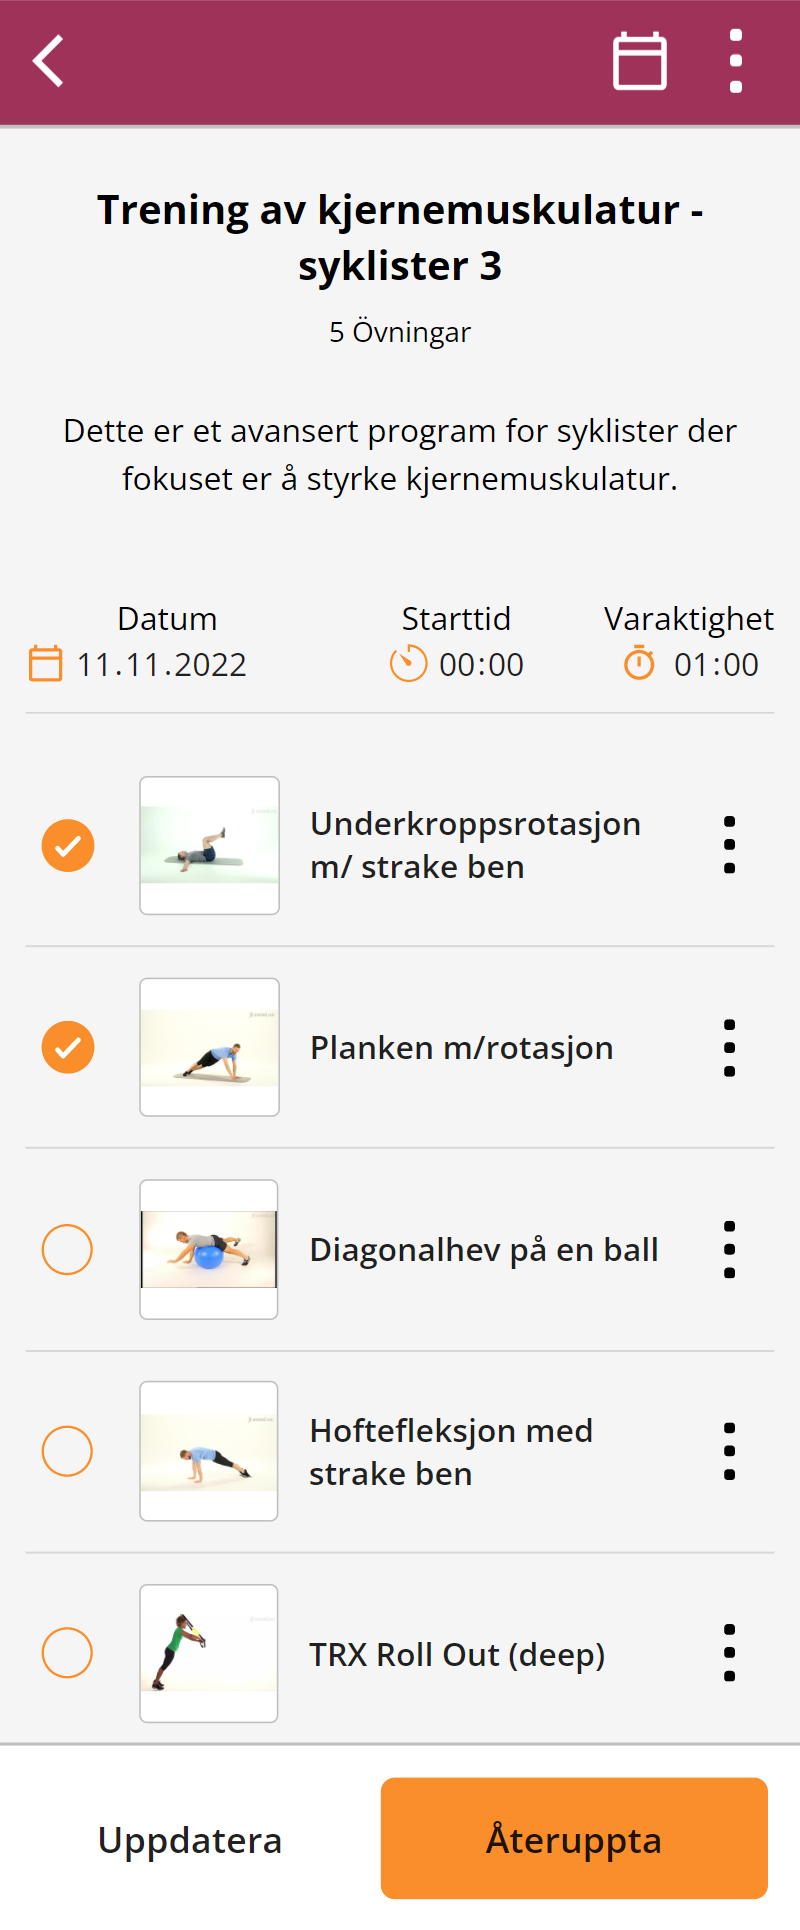Open options for Underkroppsrotasjon m/ strake ben
Screen dimensions: 800x1930
(729, 845)
